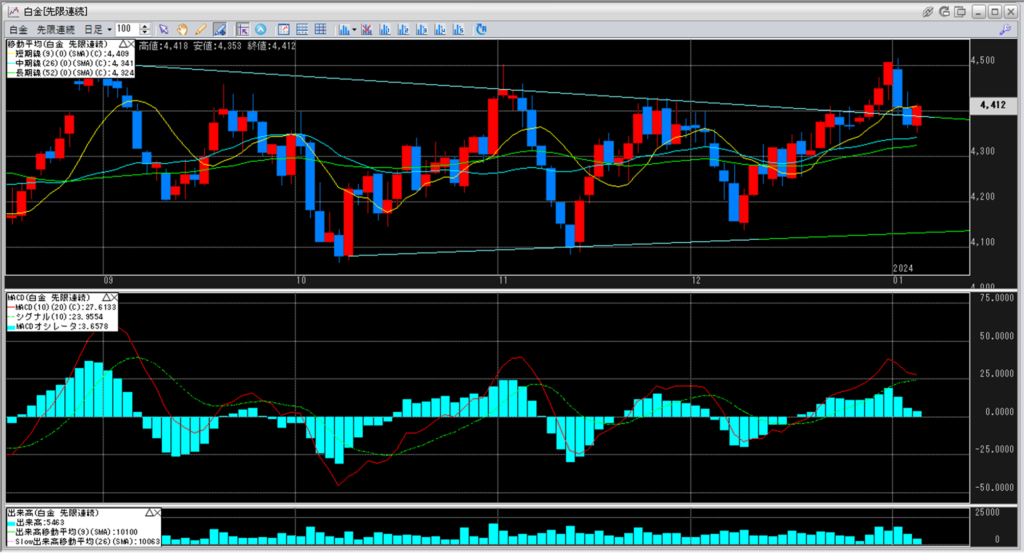Click the chart window icon beside title

[x=13, y=12]
